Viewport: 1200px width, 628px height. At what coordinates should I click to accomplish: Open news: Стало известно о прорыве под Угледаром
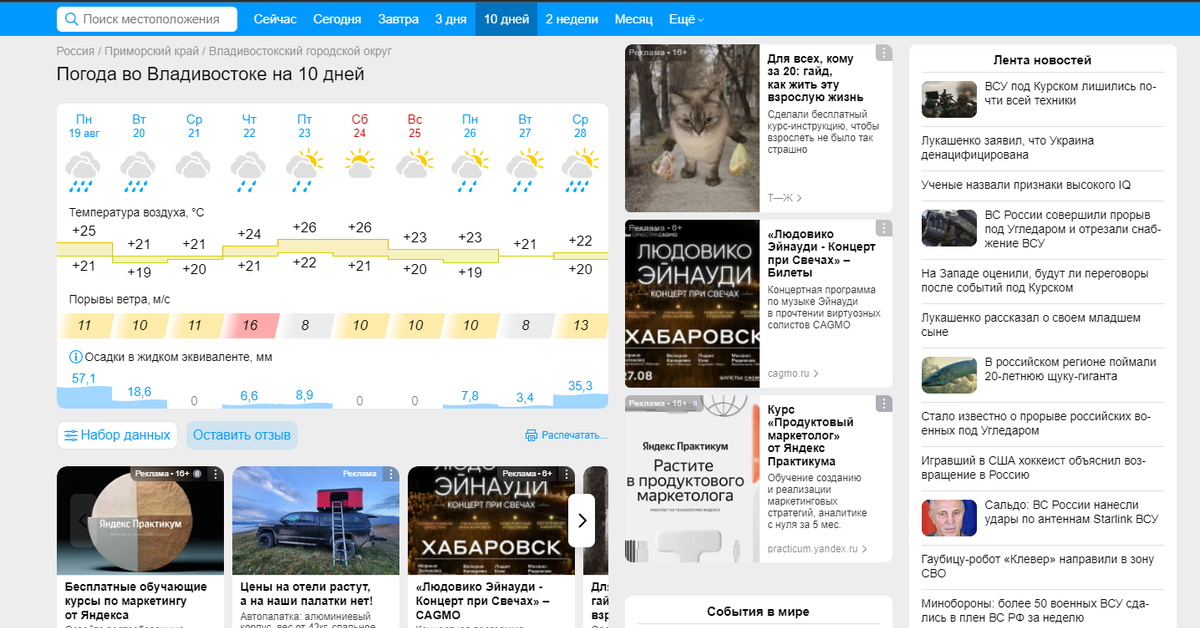(x=1037, y=423)
